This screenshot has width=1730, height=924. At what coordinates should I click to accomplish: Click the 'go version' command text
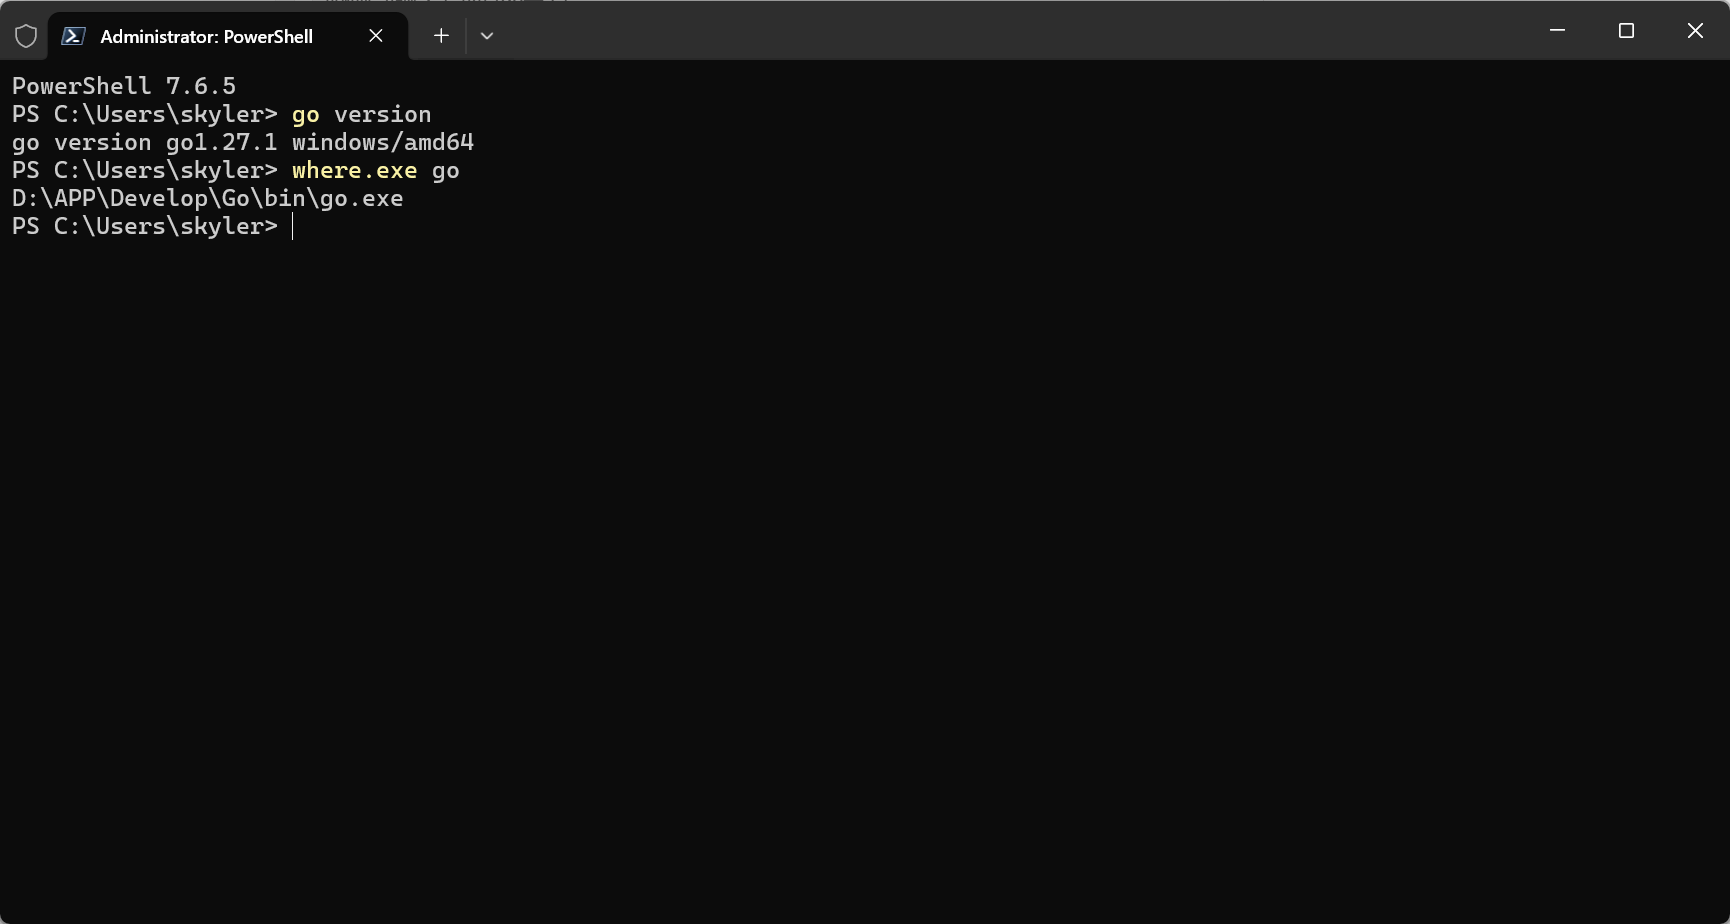[361, 114]
